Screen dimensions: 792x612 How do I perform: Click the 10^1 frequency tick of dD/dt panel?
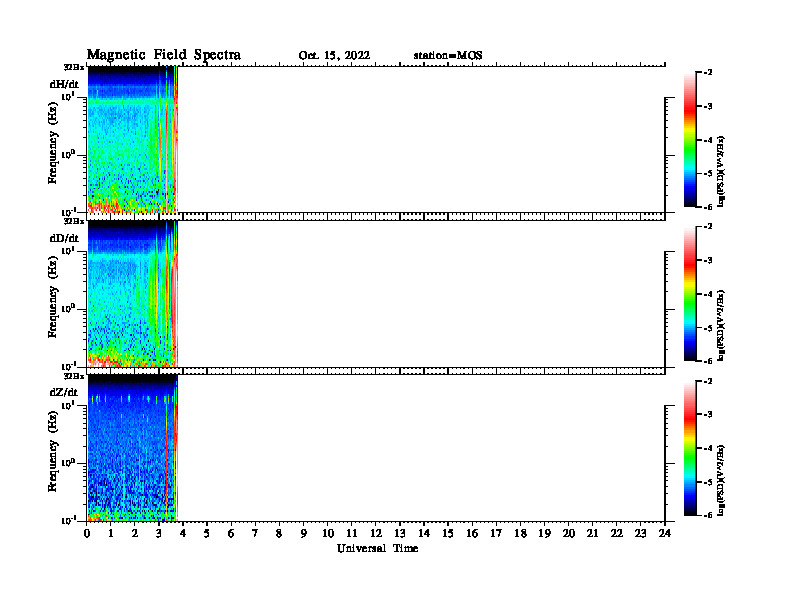click(68, 251)
